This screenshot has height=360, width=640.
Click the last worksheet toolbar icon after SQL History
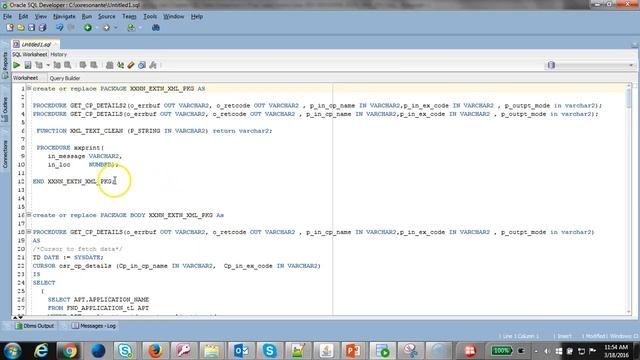(153, 65)
